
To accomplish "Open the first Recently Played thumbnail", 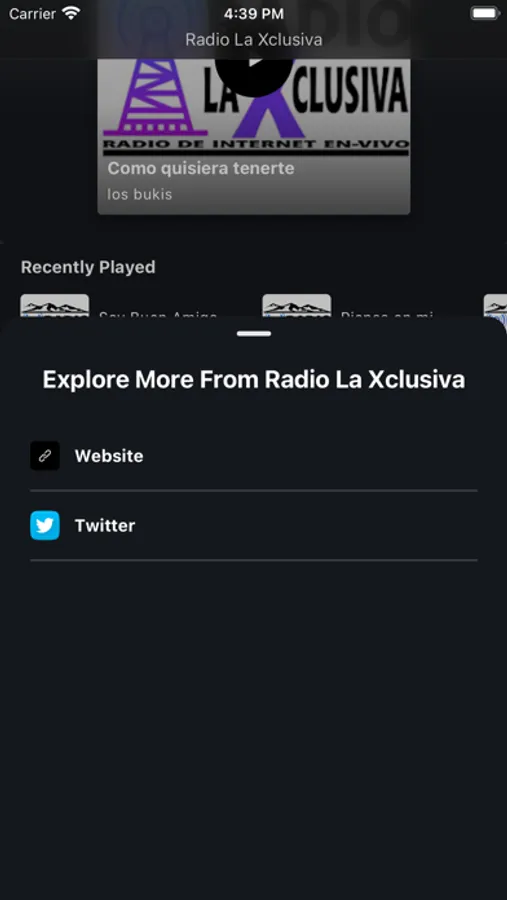I will coord(55,305).
